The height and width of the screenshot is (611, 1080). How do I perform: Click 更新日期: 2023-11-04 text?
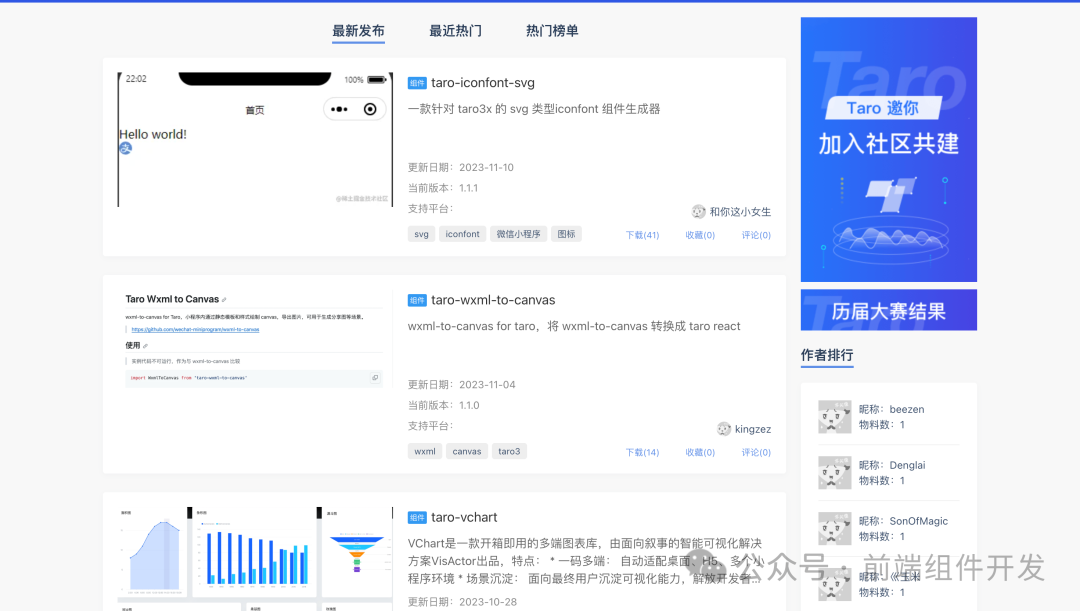tap(461, 384)
